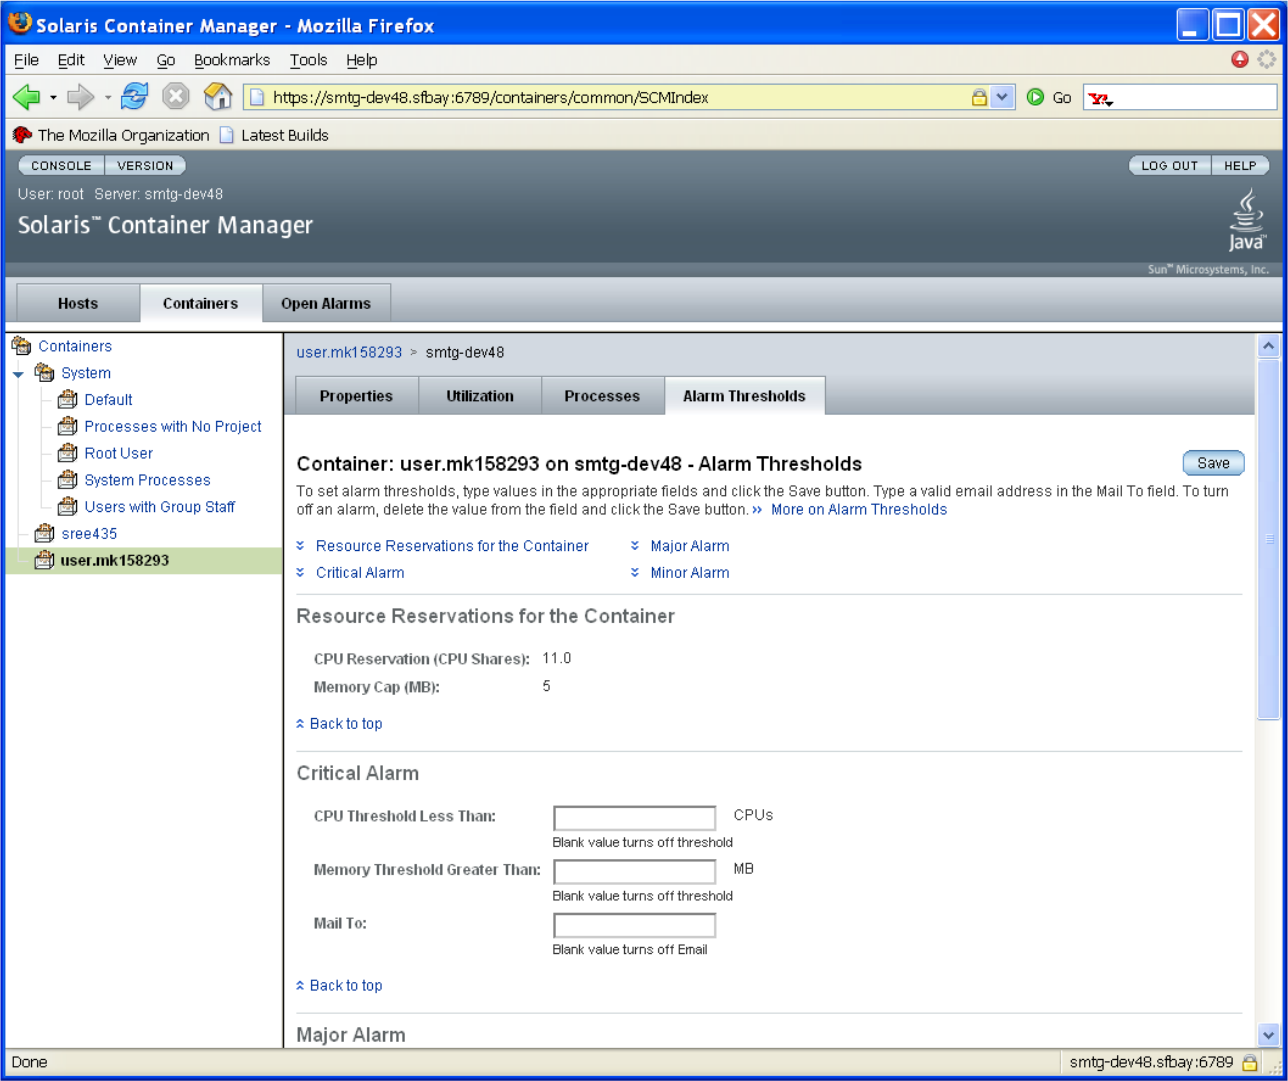Open the More on Alarm Thresholds link
This screenshot has height=1081, width=1288.
tap(859, 510)
